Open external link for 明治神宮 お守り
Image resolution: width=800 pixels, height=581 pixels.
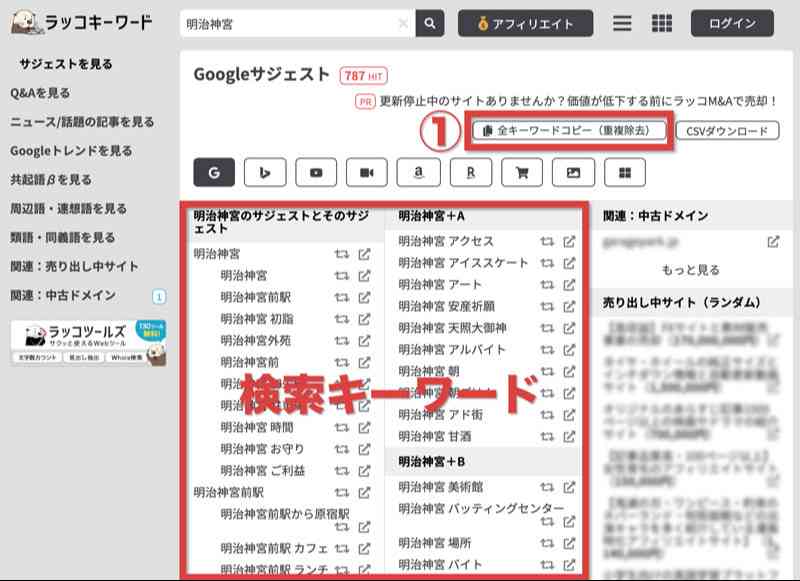pos(364,449)
